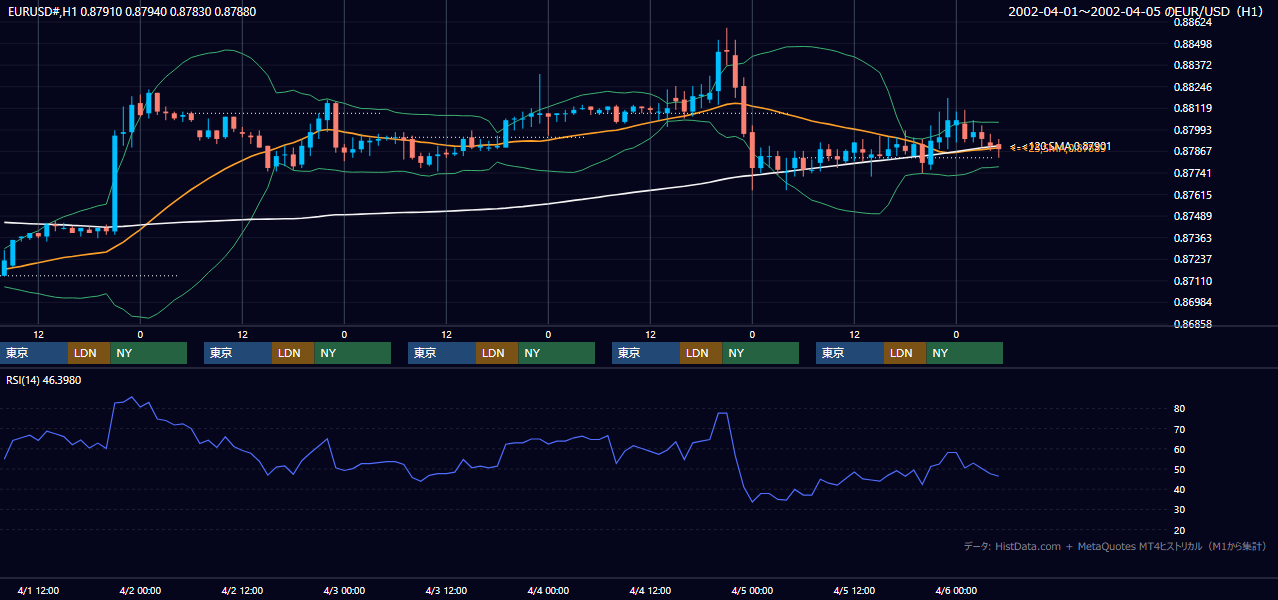This screenshot has width=1278, height=600.
Task: Select the 4/2 12:00 time marker
Action: point(243,591)
